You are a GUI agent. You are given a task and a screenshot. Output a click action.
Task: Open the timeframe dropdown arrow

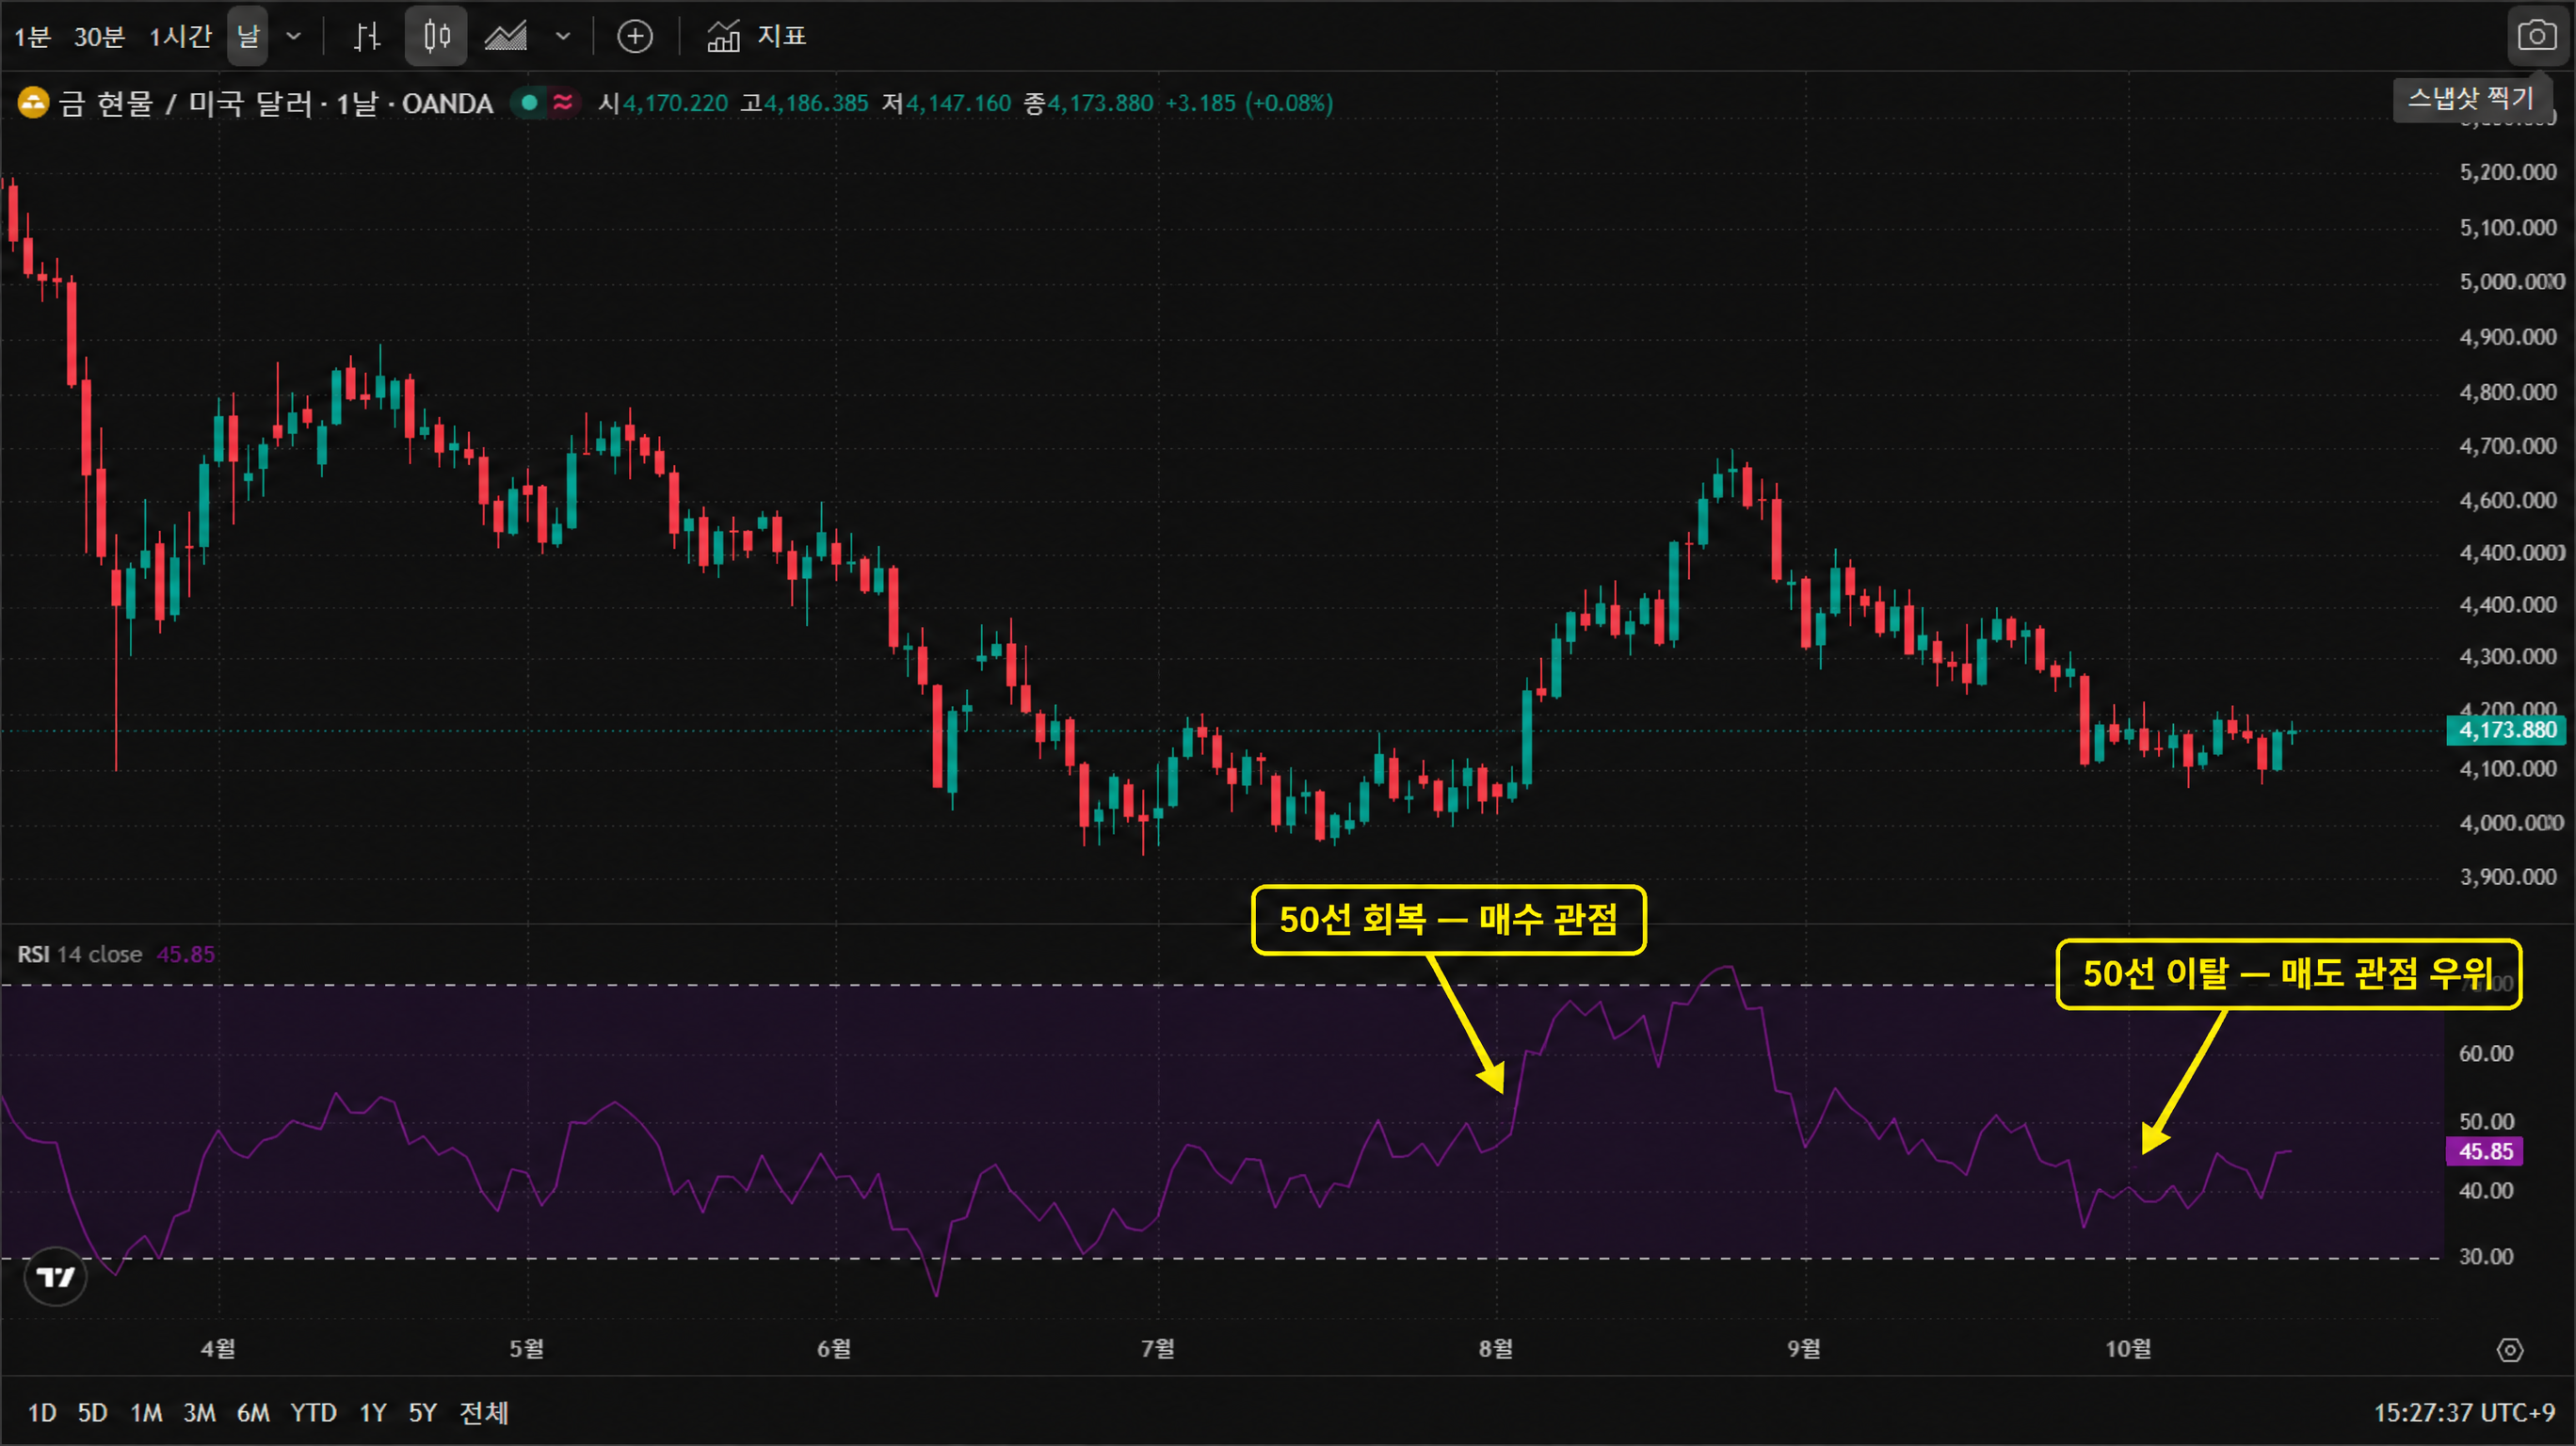294,37
